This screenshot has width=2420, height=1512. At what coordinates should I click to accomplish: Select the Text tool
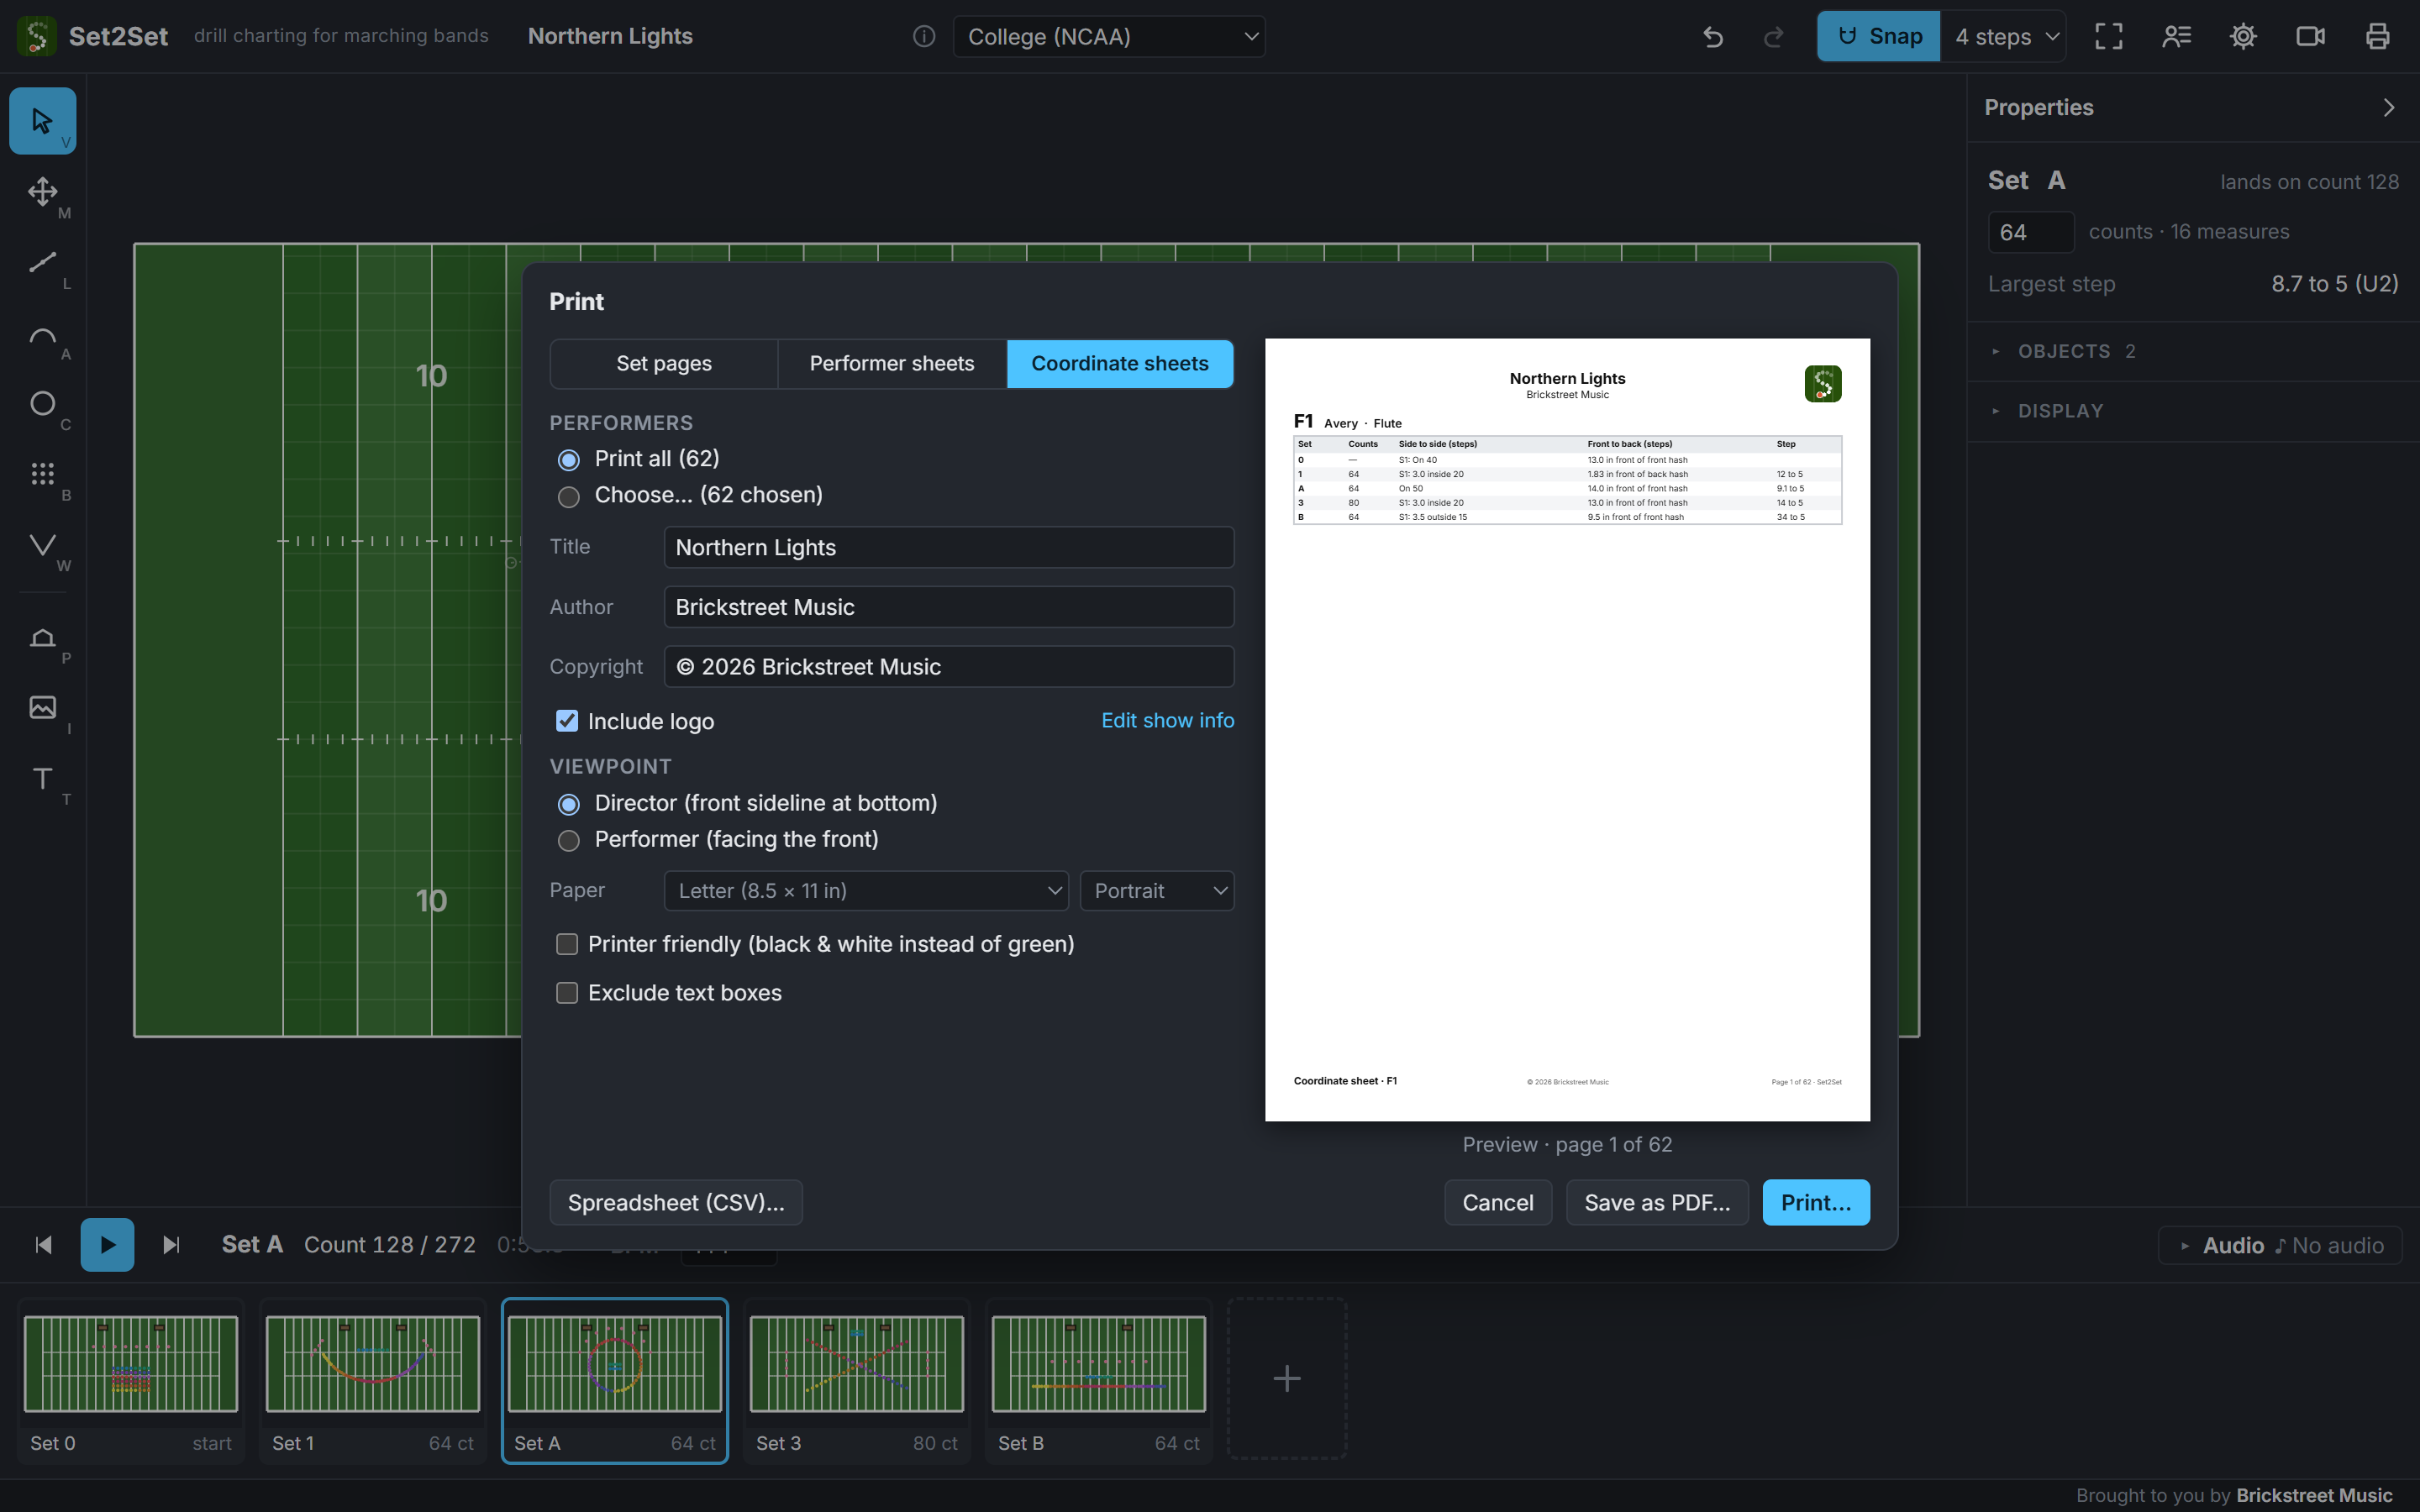click(x=42, y=778)
